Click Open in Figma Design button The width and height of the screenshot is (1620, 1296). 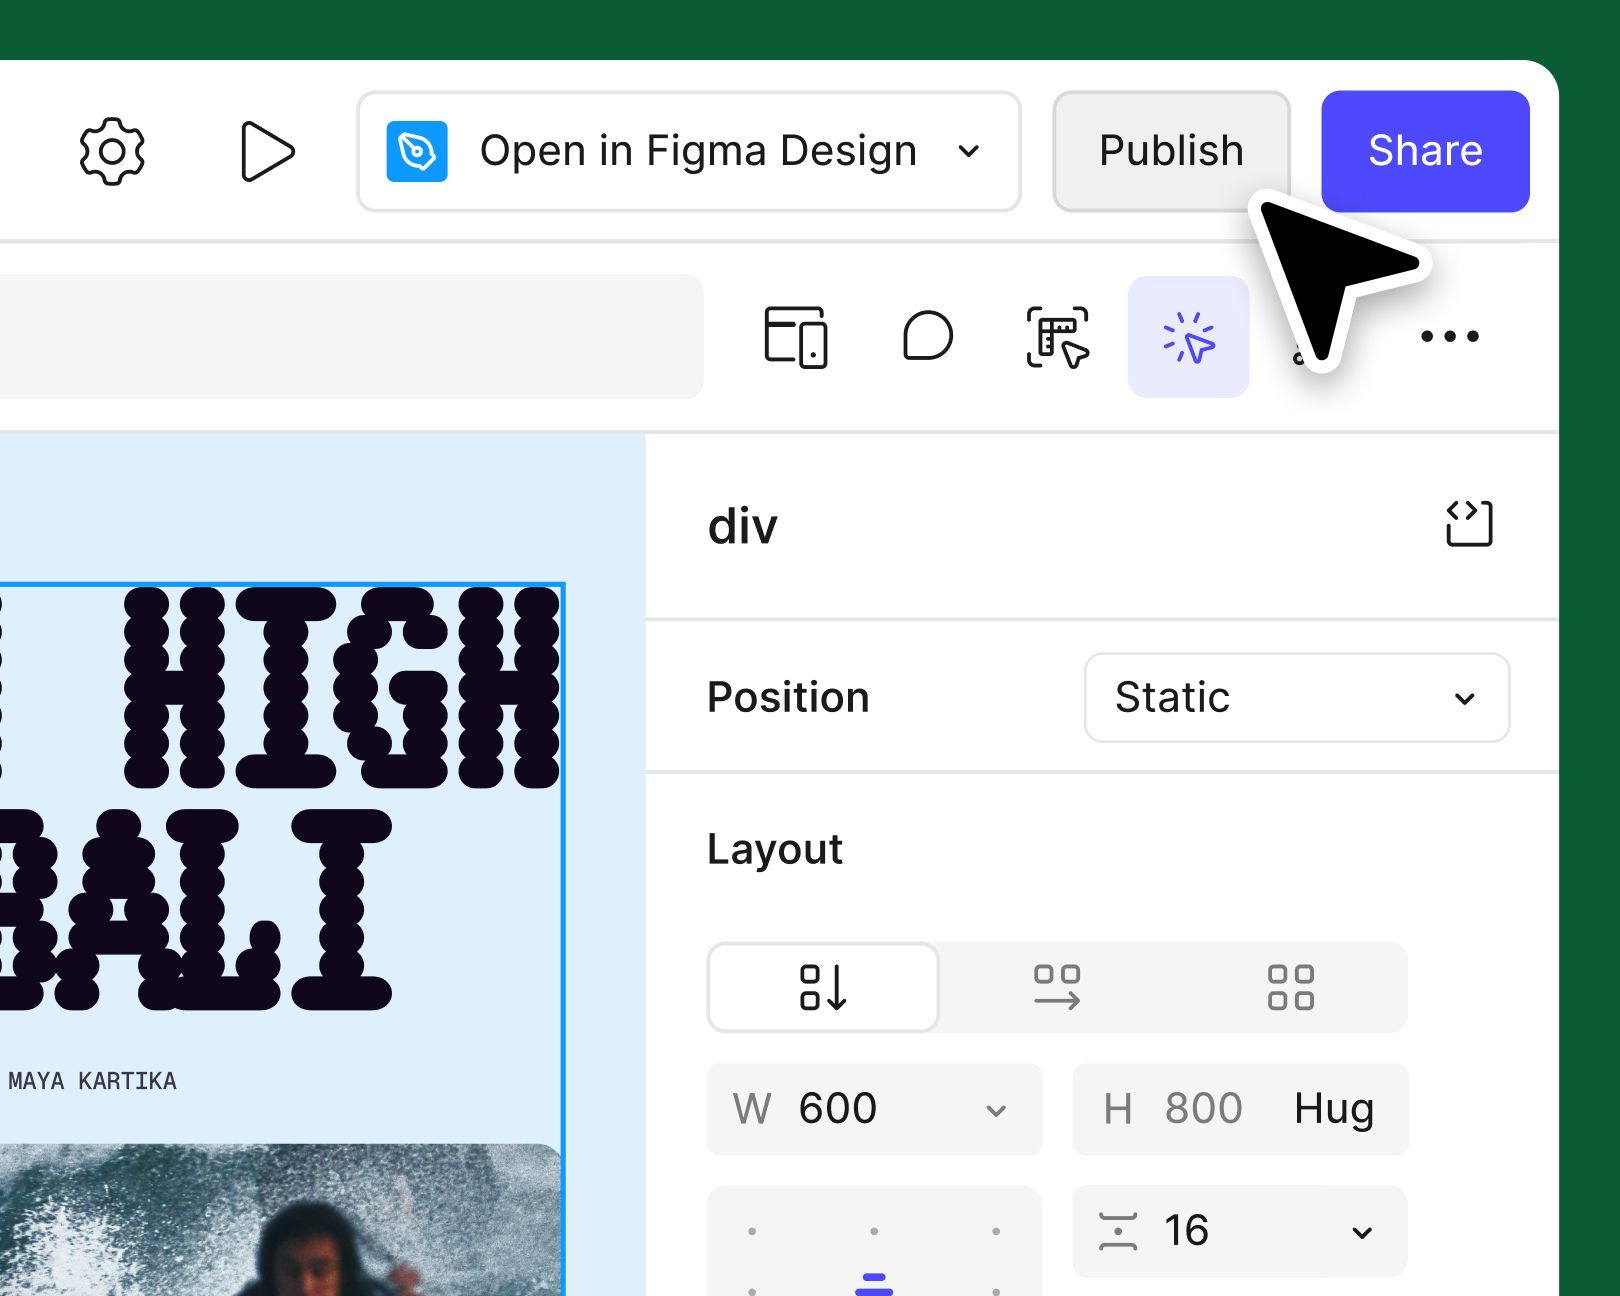(688, 151)
